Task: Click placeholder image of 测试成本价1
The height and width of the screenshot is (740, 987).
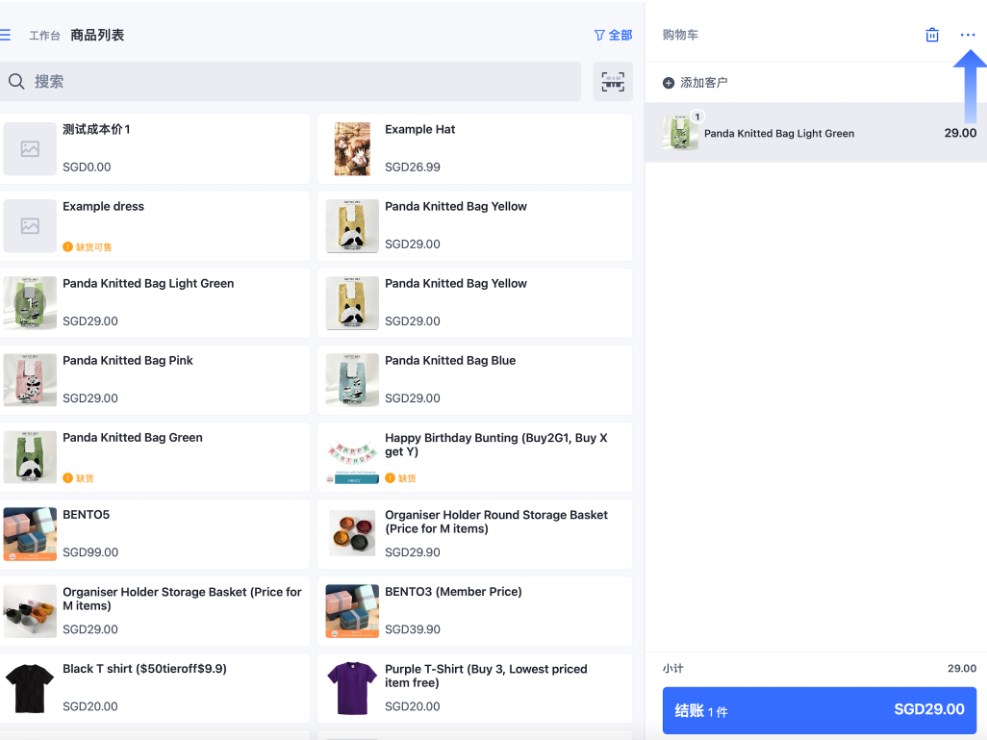Action: pos(30,149)
